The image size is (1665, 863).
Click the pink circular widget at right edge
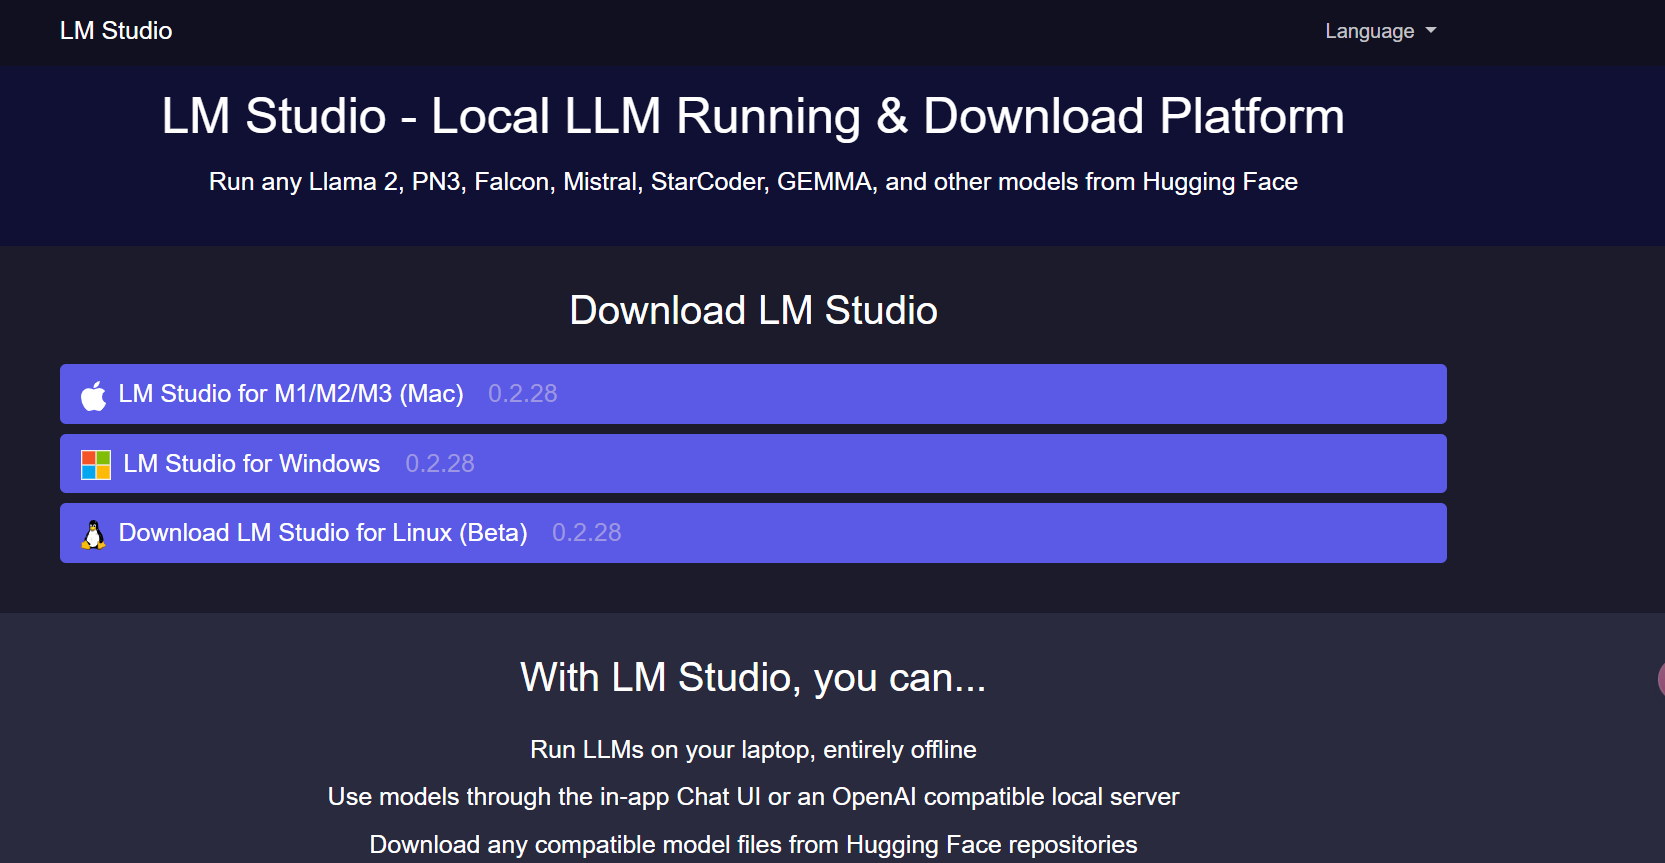[1660, 679]
